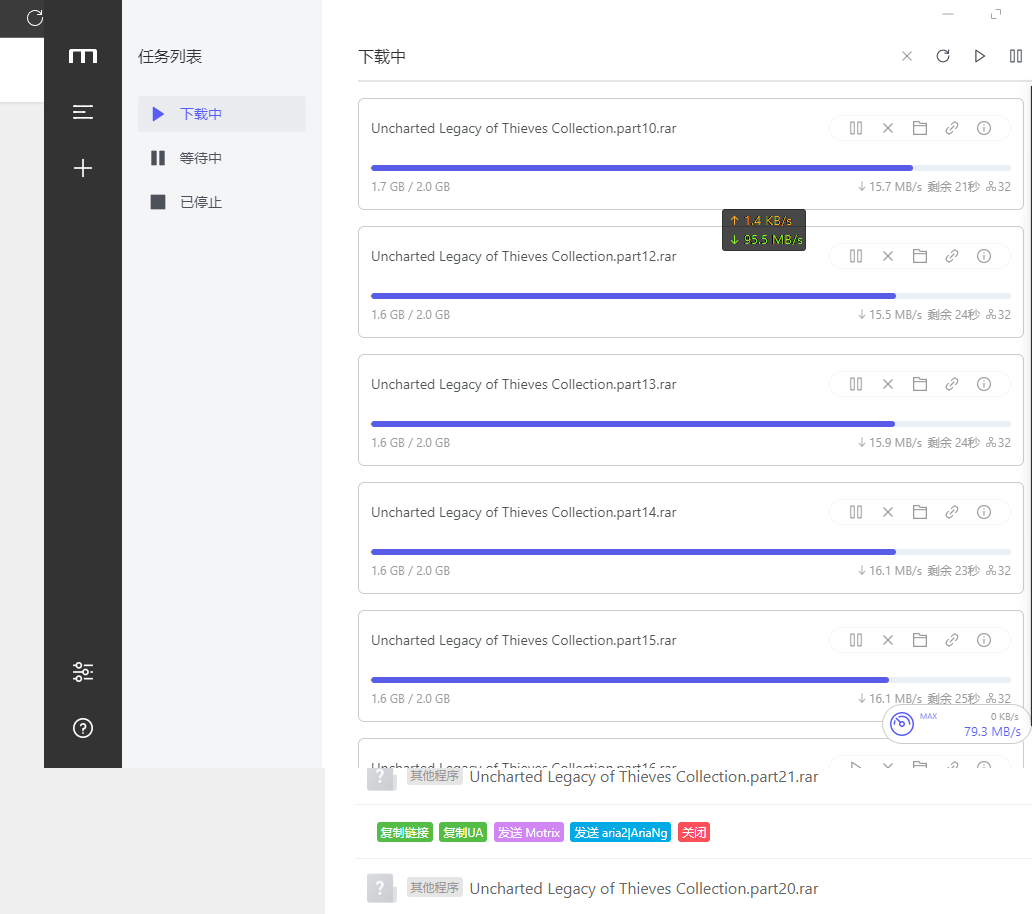
Task: Select the part12.rar task title
Action: pyautogui.click(x=524, y=256)
